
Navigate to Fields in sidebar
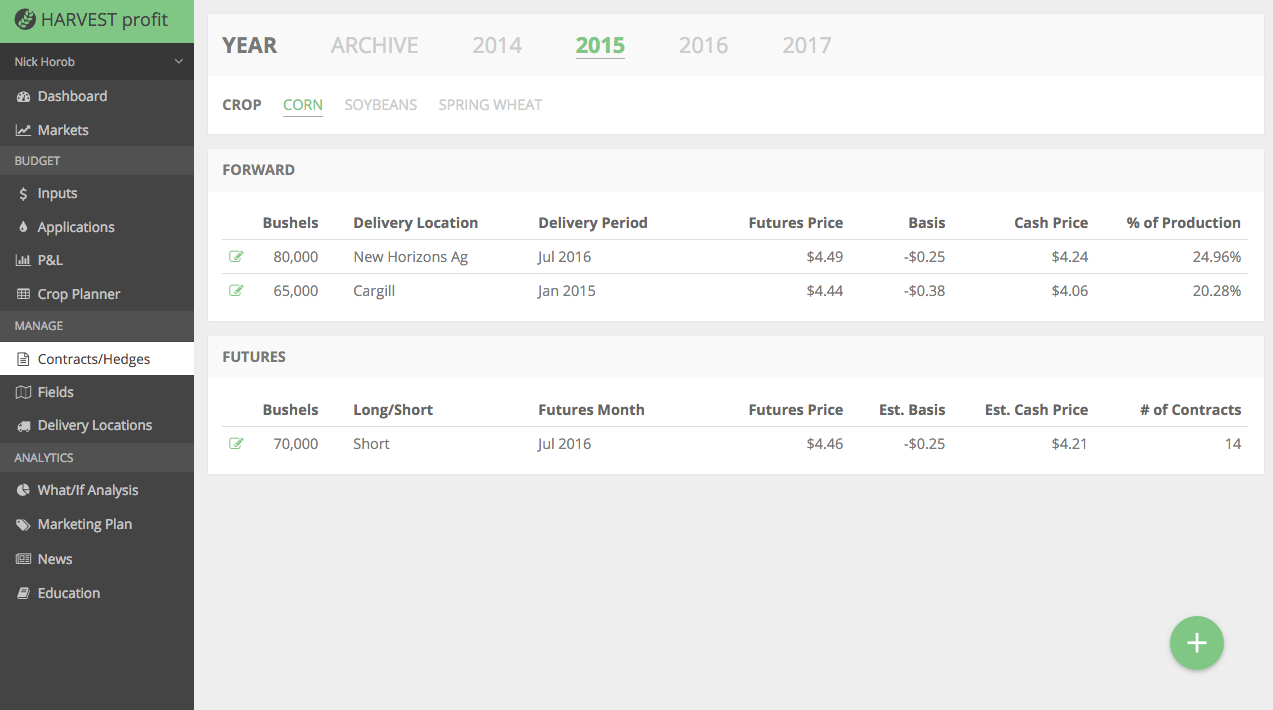(x=55, y=392)
